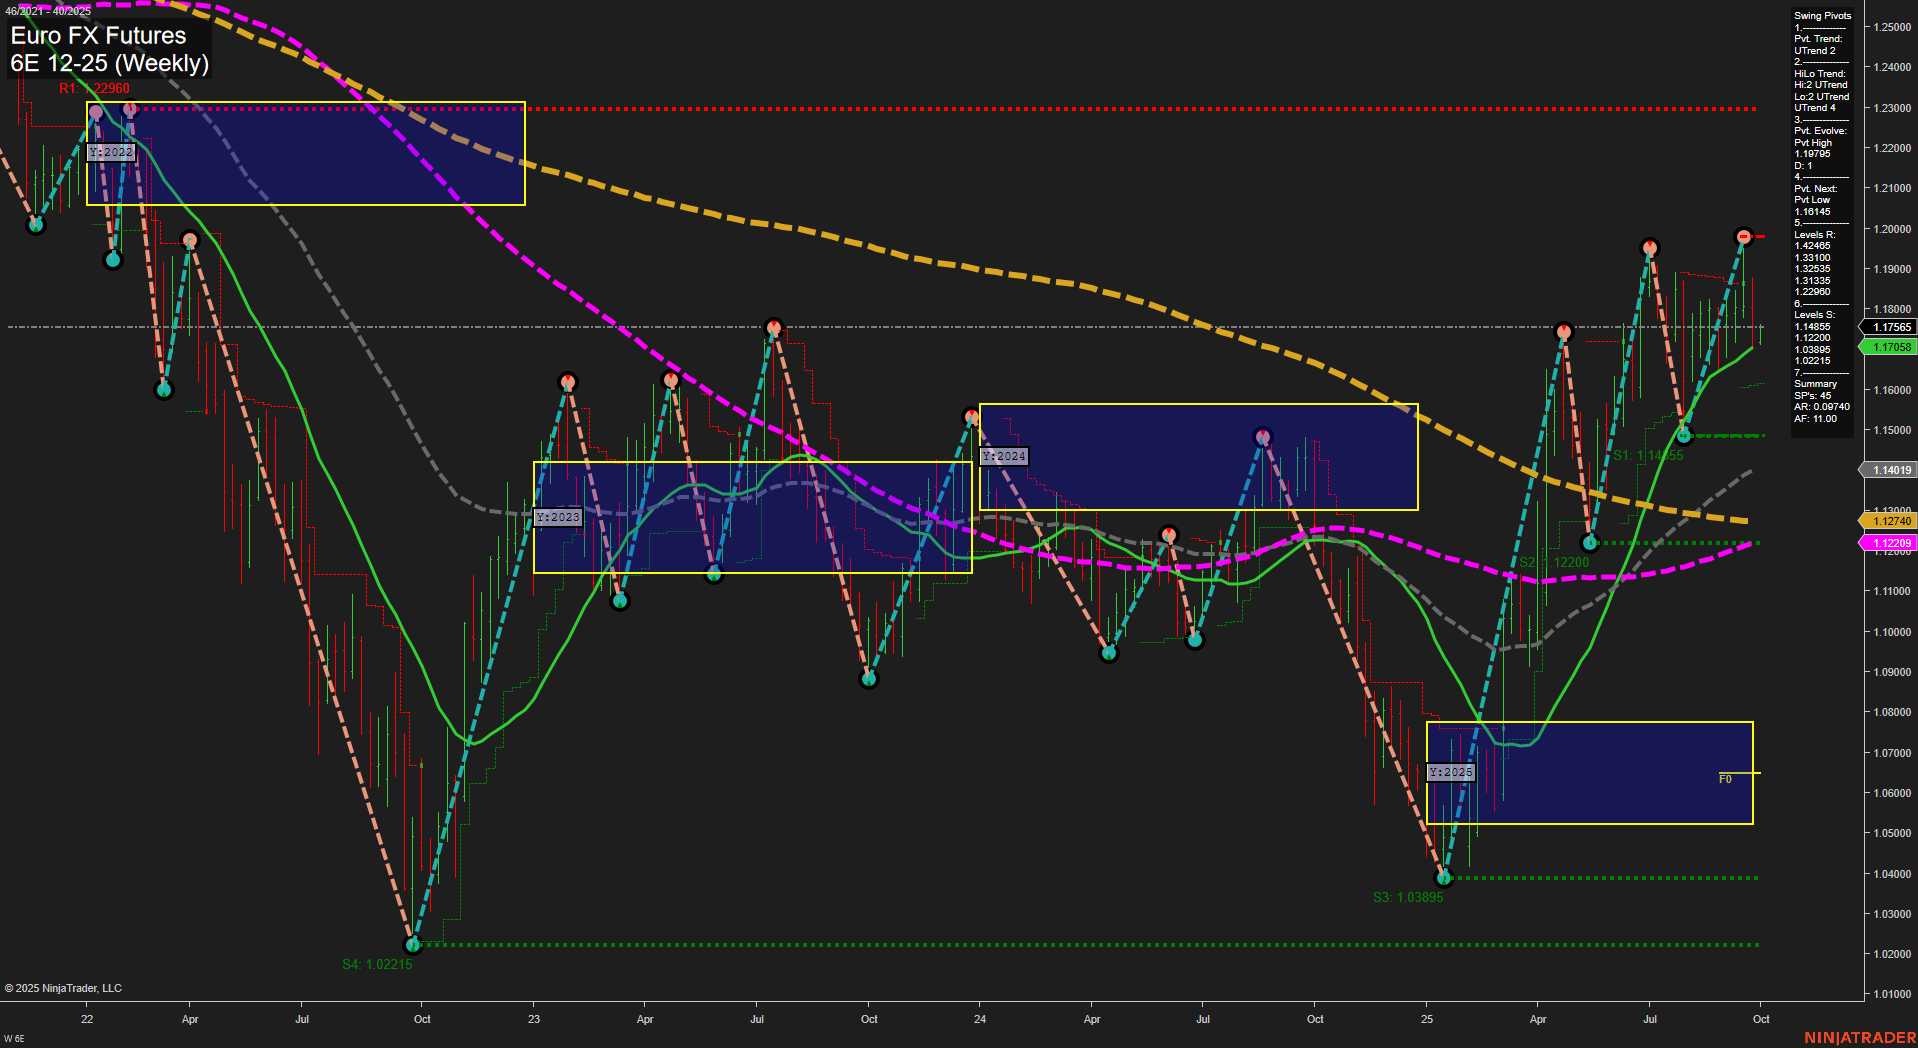
Task: Select the Y:2022 zone label
Action: point(112,152)
